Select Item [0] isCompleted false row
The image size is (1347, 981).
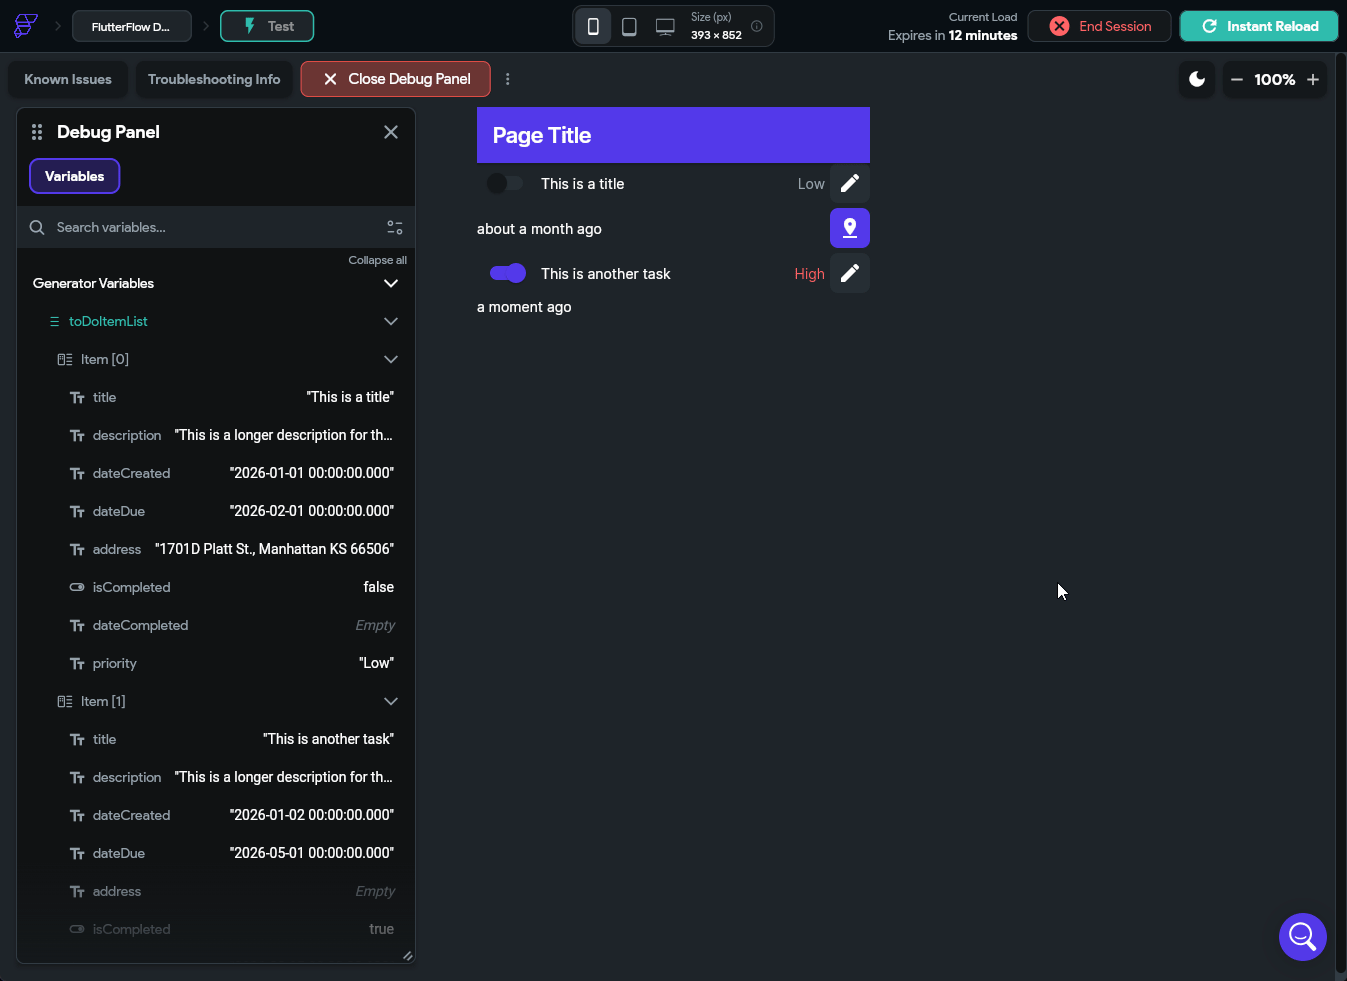click(x=216, y=587)
